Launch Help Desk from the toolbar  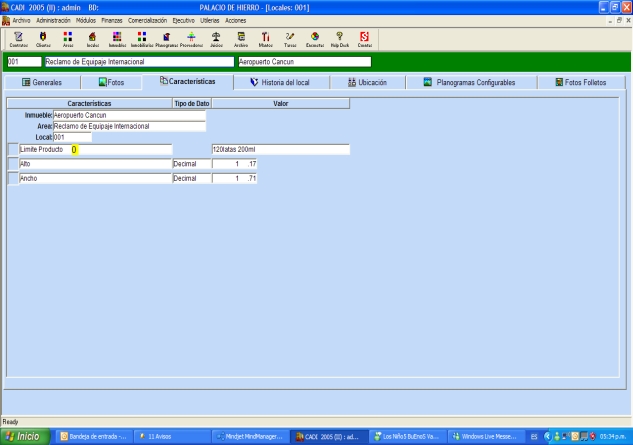(340, 39)
